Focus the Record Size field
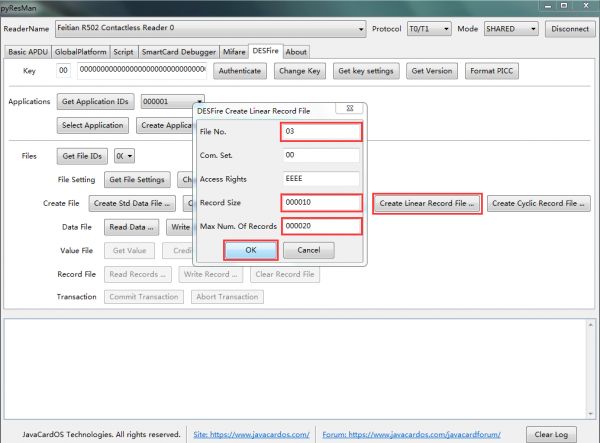 [321, 203]
